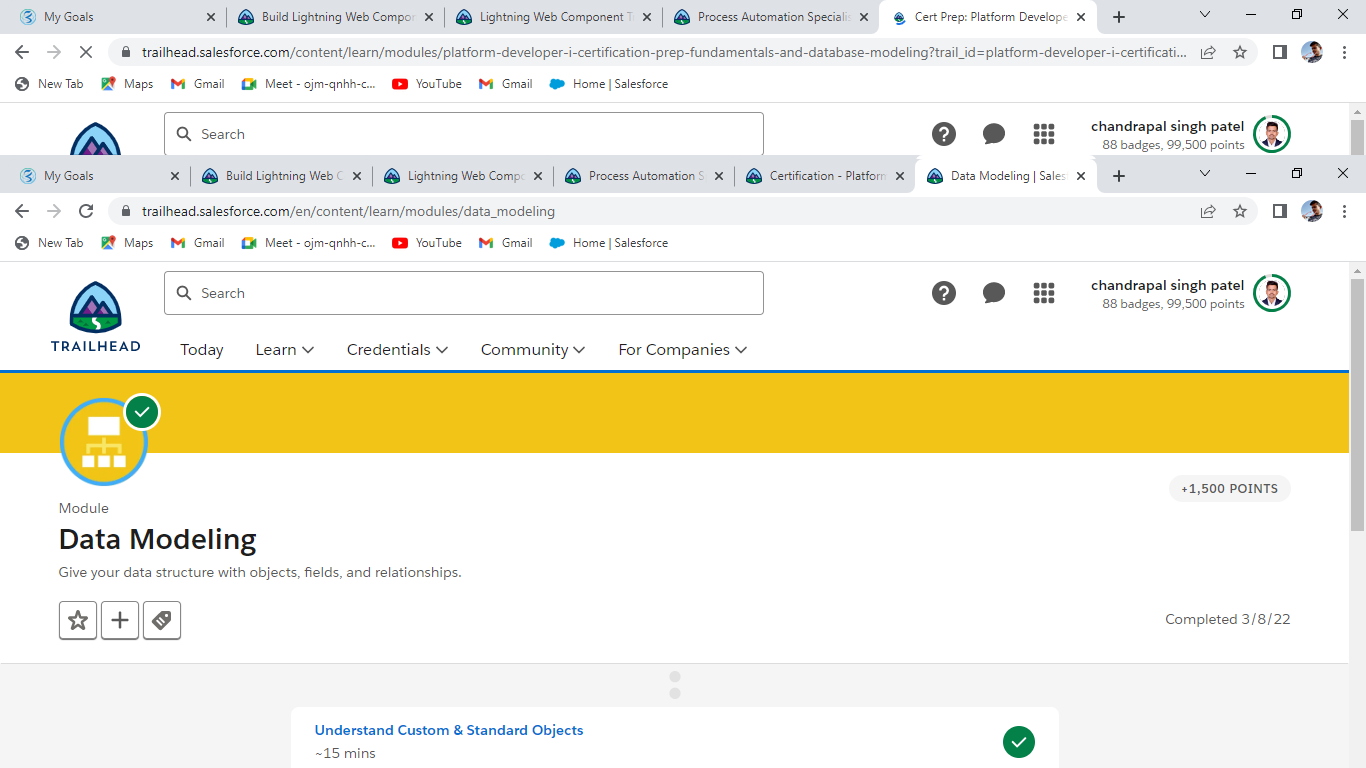
Task: Open the help question mark icon
Action: [x=944, y=293]
